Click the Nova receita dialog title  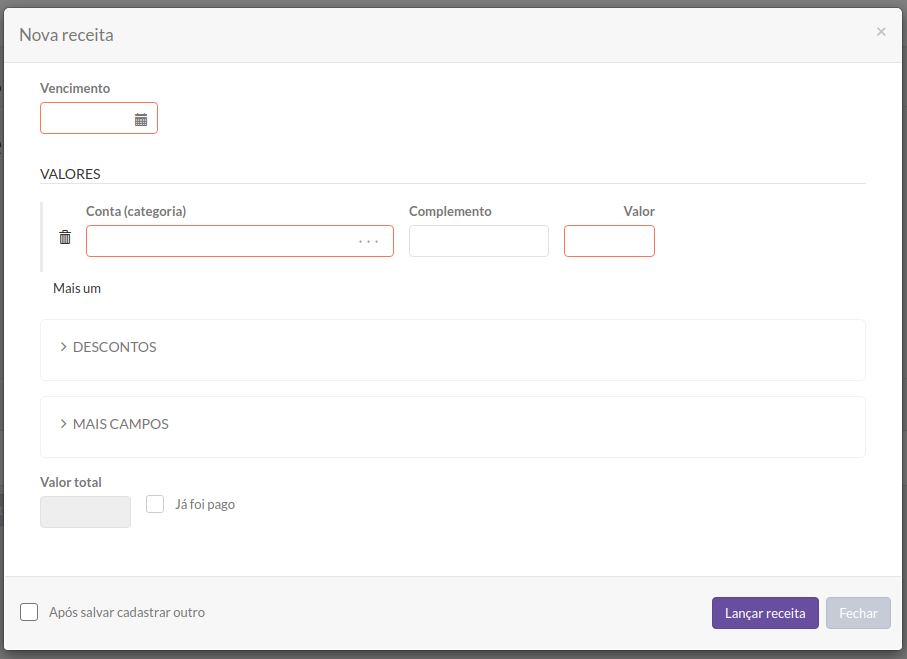[x=66, y=35]
